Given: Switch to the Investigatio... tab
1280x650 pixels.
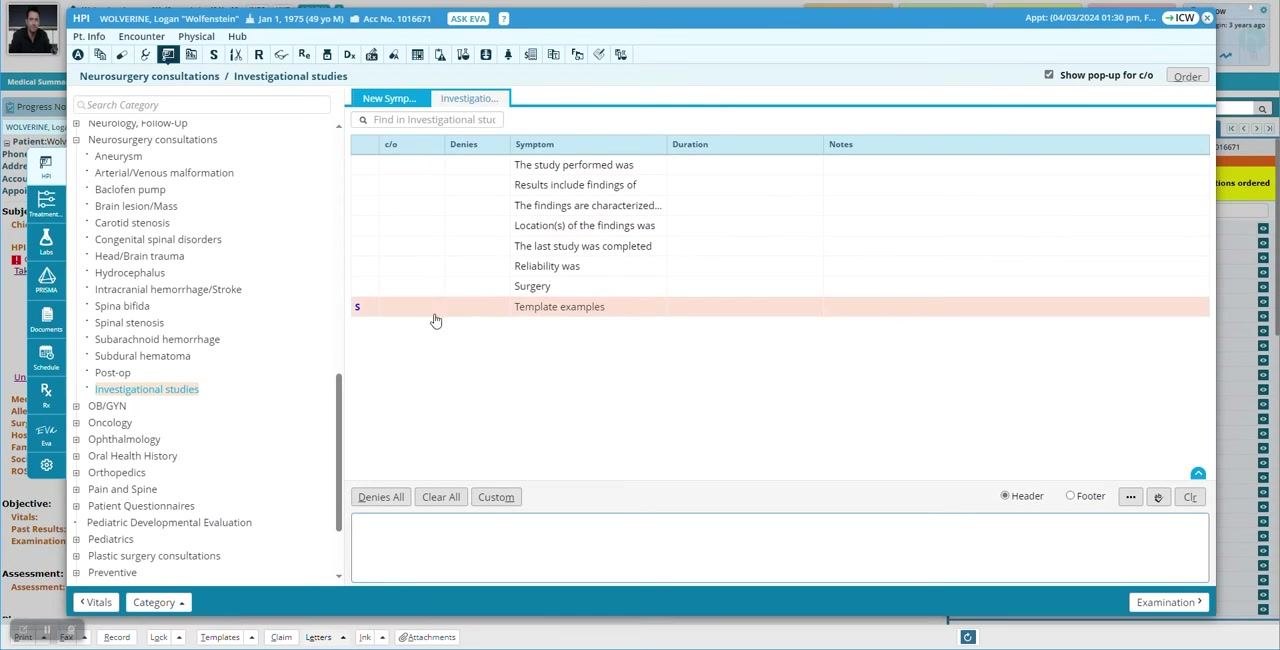Looking at the screenshot, I should tap(469, 98).
